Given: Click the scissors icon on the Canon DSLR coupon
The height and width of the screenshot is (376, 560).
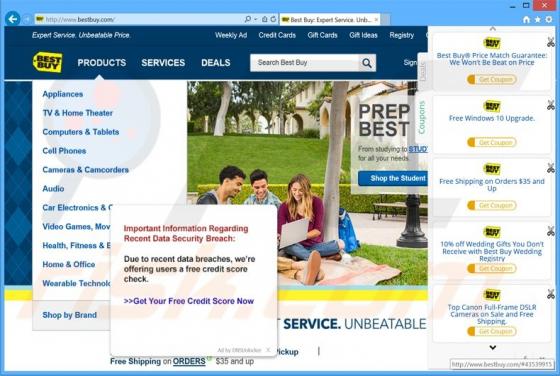Looking at the screenshot, I should tap(551, 294).
